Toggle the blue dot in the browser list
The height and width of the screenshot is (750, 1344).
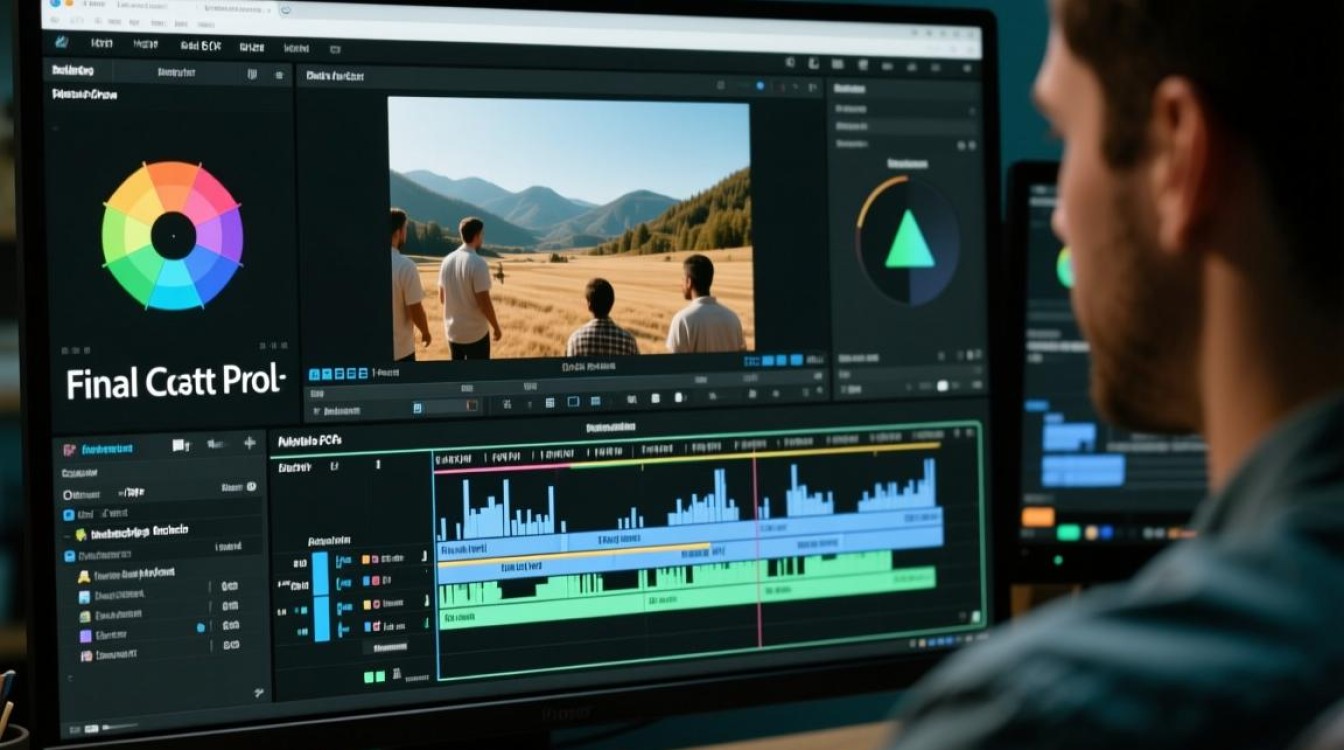point(201,627)
